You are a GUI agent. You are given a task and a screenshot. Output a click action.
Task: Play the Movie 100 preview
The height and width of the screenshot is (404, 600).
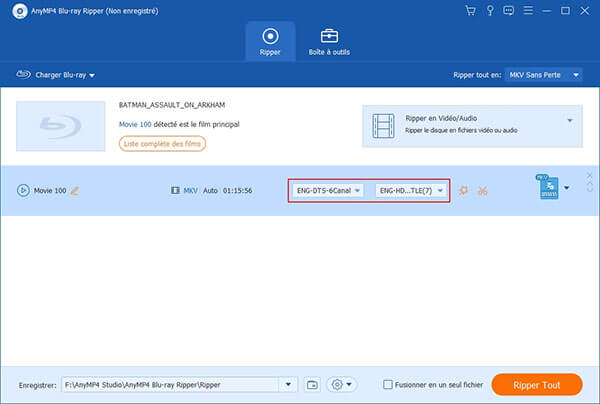[23, 190]
